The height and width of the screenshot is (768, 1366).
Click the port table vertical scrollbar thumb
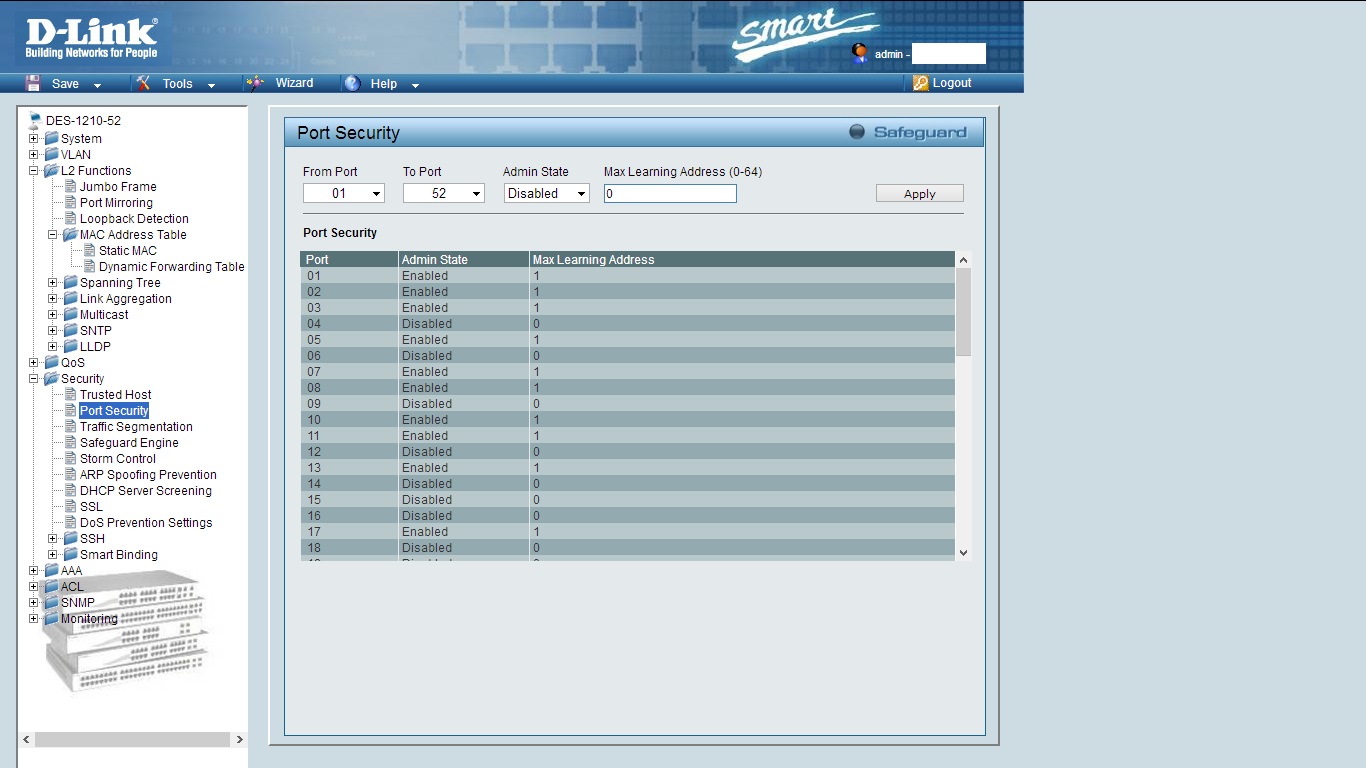tap(963, 312)
